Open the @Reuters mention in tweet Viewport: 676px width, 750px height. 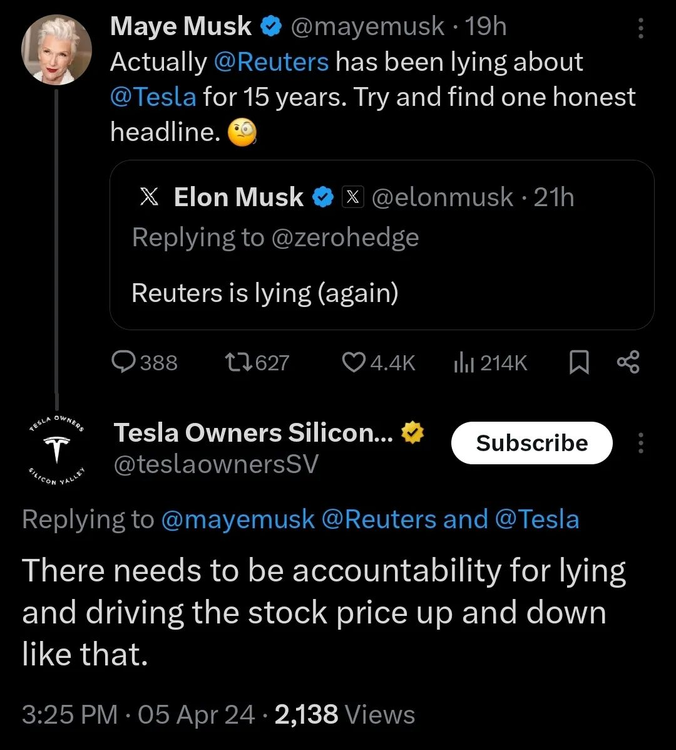point(270,62)
